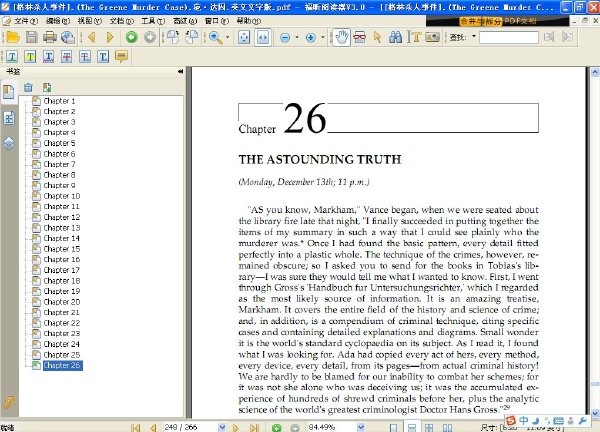The image size is (600, 432).
Task: Select the insert text markup tool
Action: [103, 57]
